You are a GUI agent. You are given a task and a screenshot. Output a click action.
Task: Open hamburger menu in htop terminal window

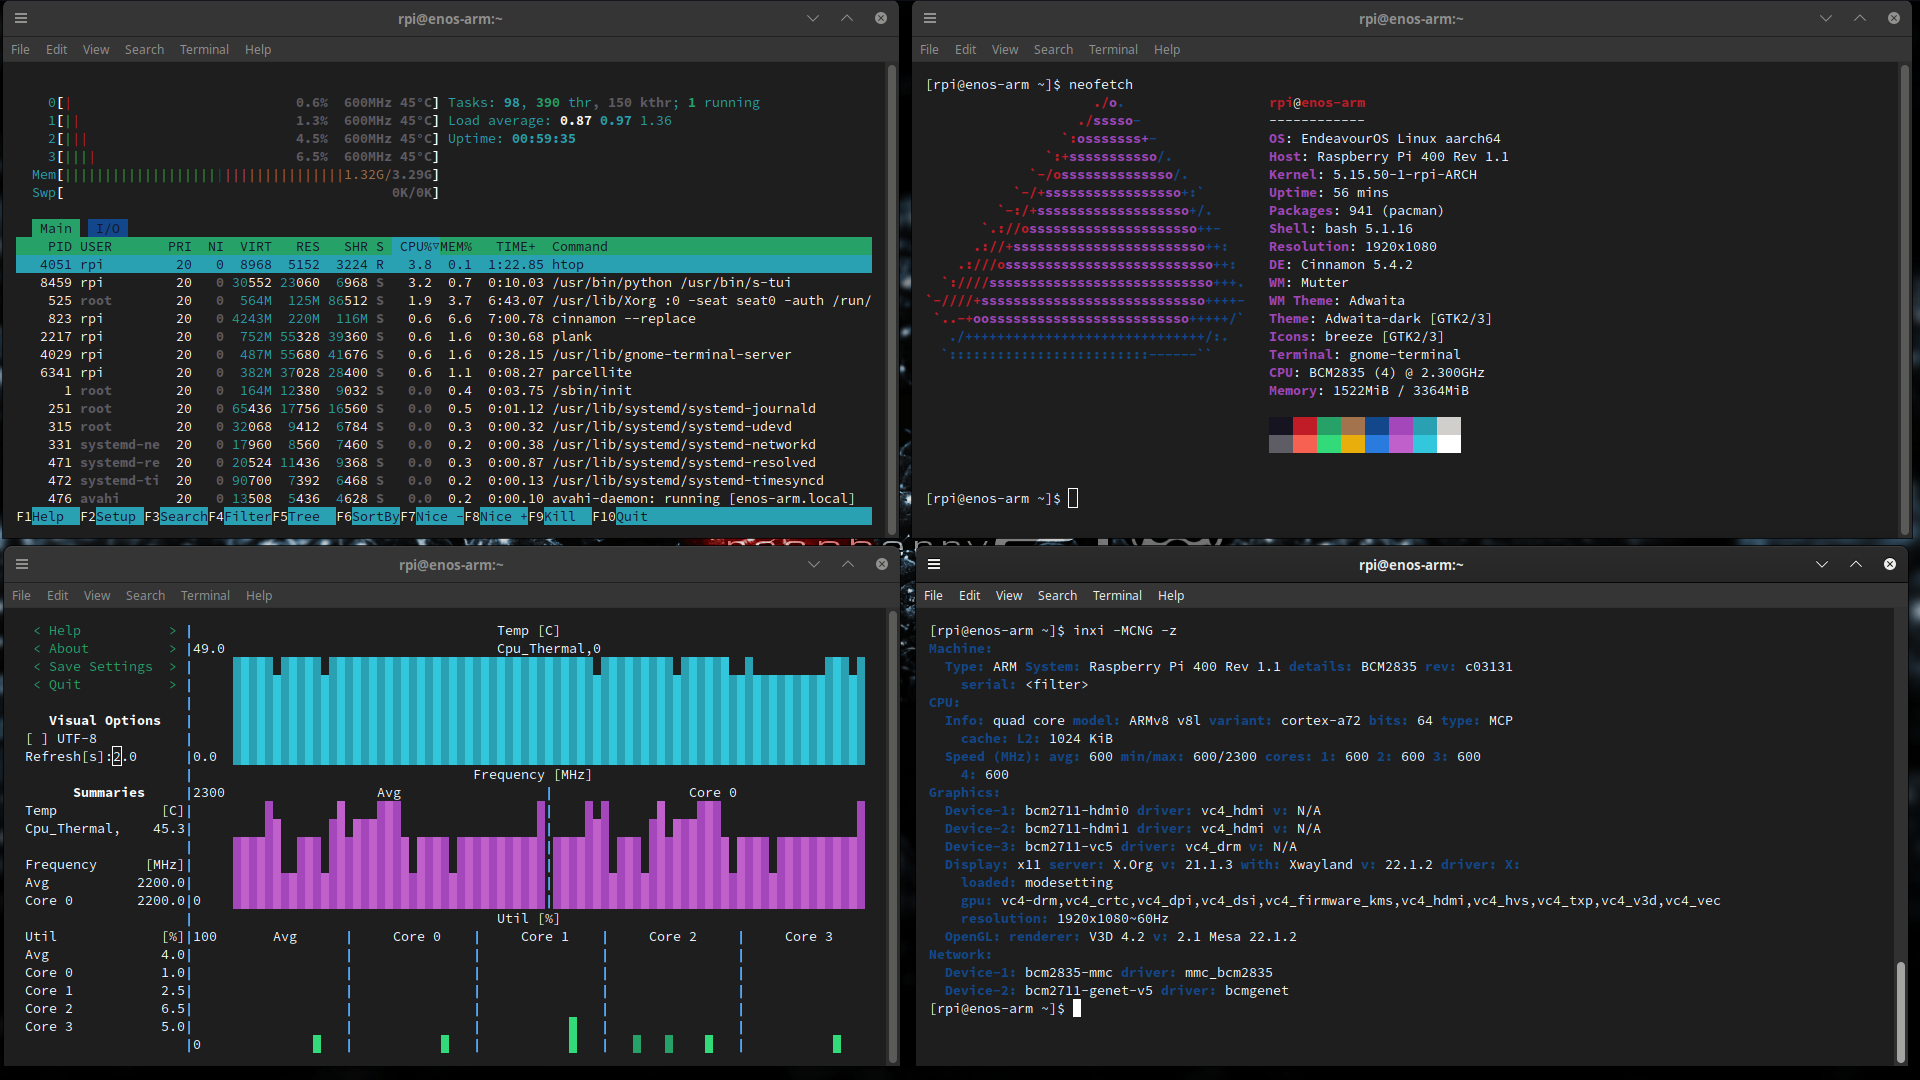pyautogui.click(x=21, y=18)
